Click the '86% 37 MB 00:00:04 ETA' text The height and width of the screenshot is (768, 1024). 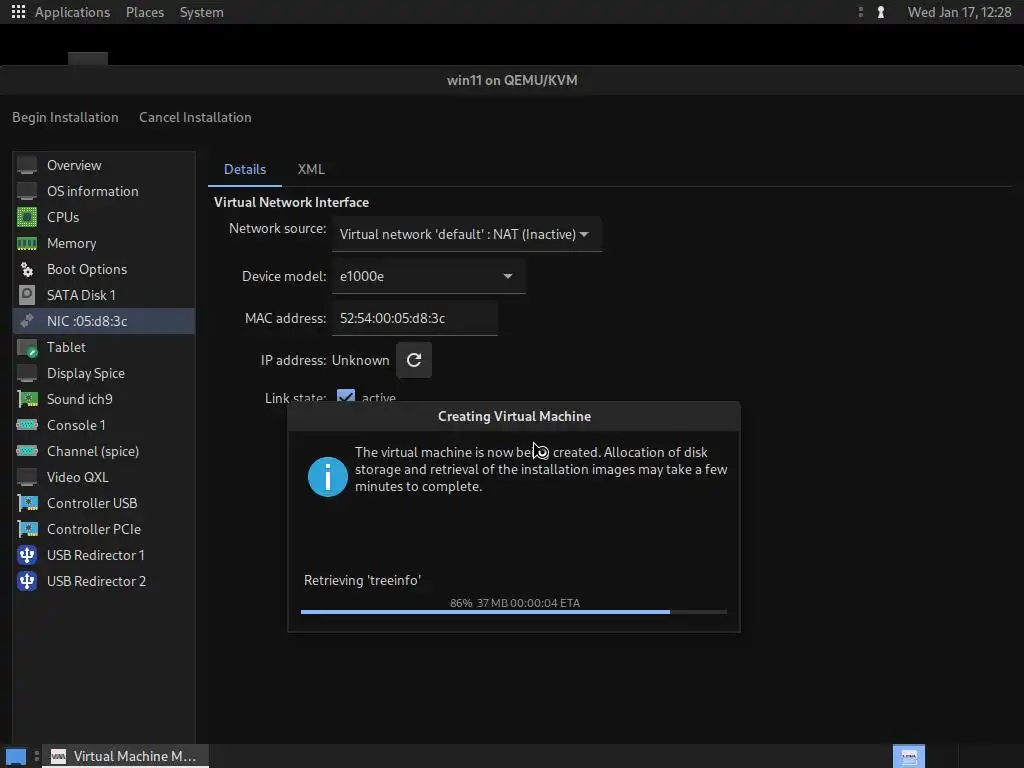(x=515, y=603)
